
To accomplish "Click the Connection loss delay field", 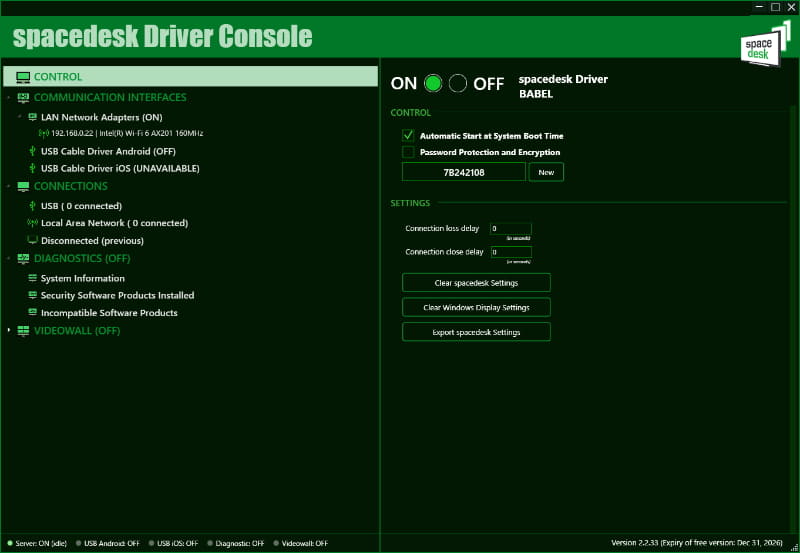I will [511, 229].
